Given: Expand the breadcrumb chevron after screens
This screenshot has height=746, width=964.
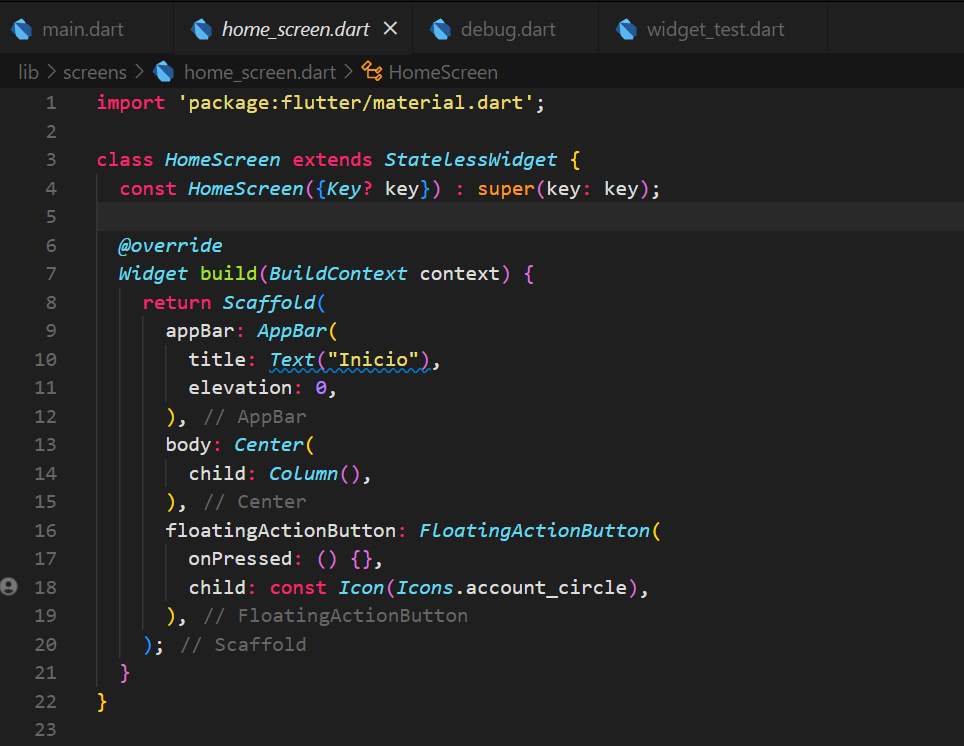Looking at the screenshot, I should (x=140, y=73).
